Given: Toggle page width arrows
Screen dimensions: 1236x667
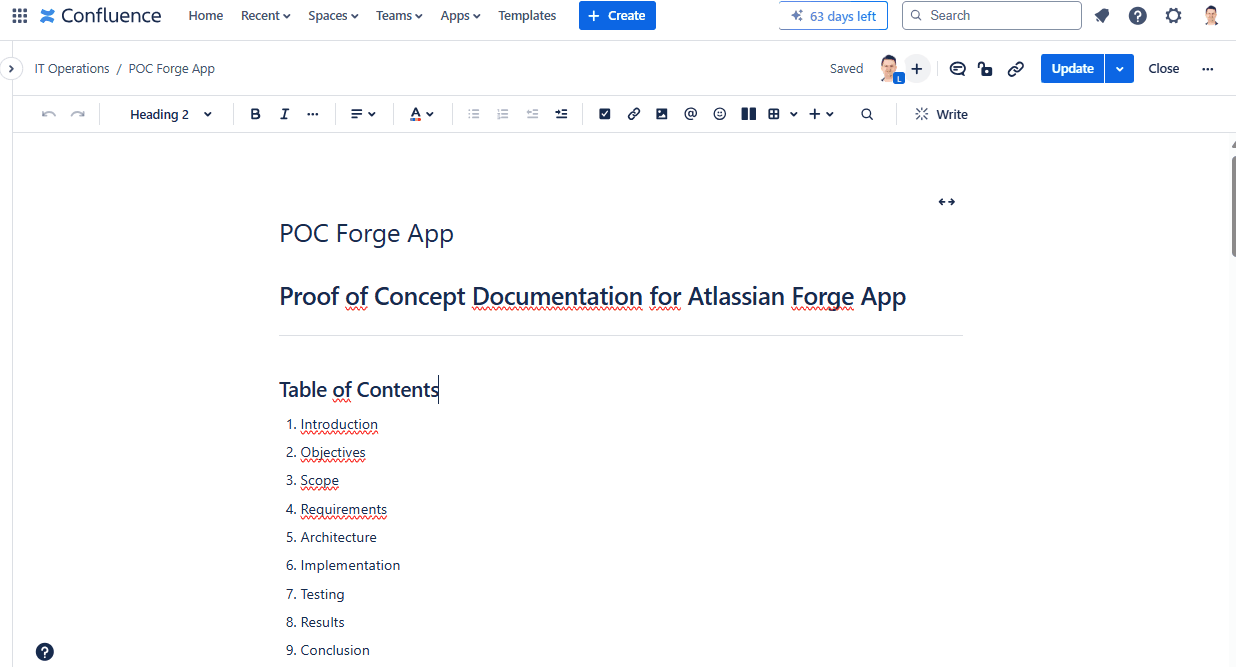Looking at the screenshot, I should tap(946, 202).
